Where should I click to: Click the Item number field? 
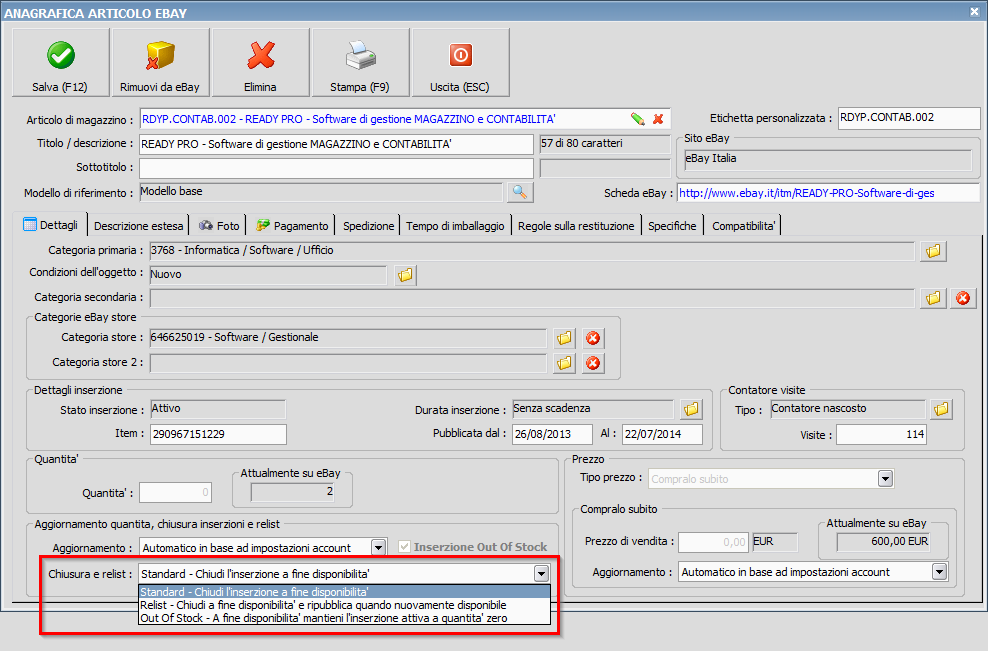pyautogui.click(x=218, y=434)
